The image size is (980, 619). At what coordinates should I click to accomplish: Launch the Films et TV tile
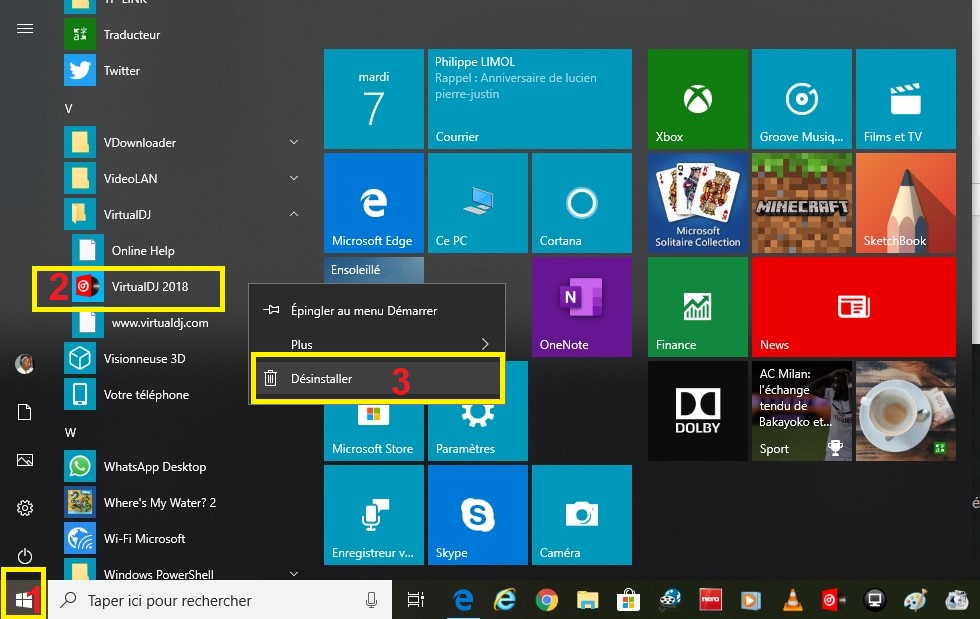point(906,99)
